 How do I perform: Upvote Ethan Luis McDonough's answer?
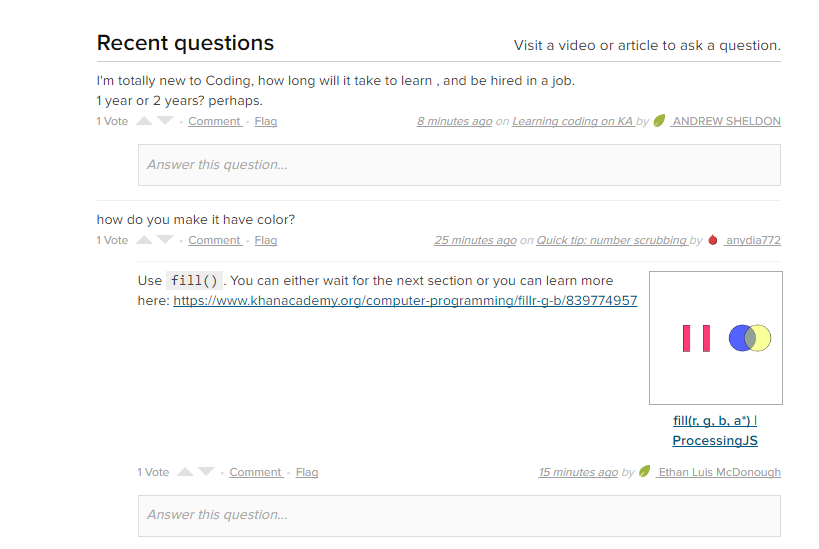tap(185, 472)
